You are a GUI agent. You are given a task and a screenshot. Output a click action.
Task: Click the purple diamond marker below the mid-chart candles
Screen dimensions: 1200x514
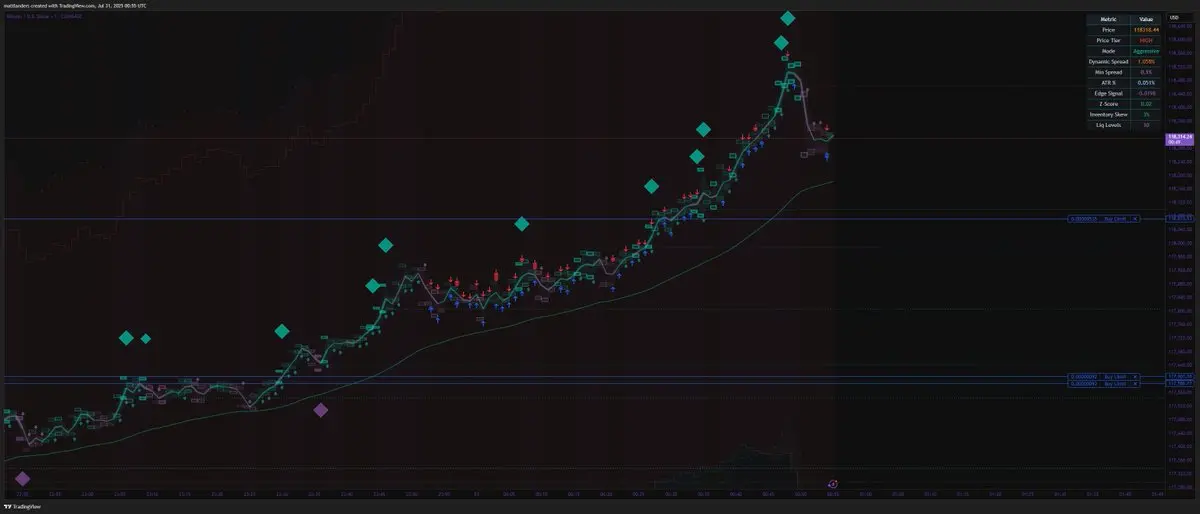coord(320,409)
